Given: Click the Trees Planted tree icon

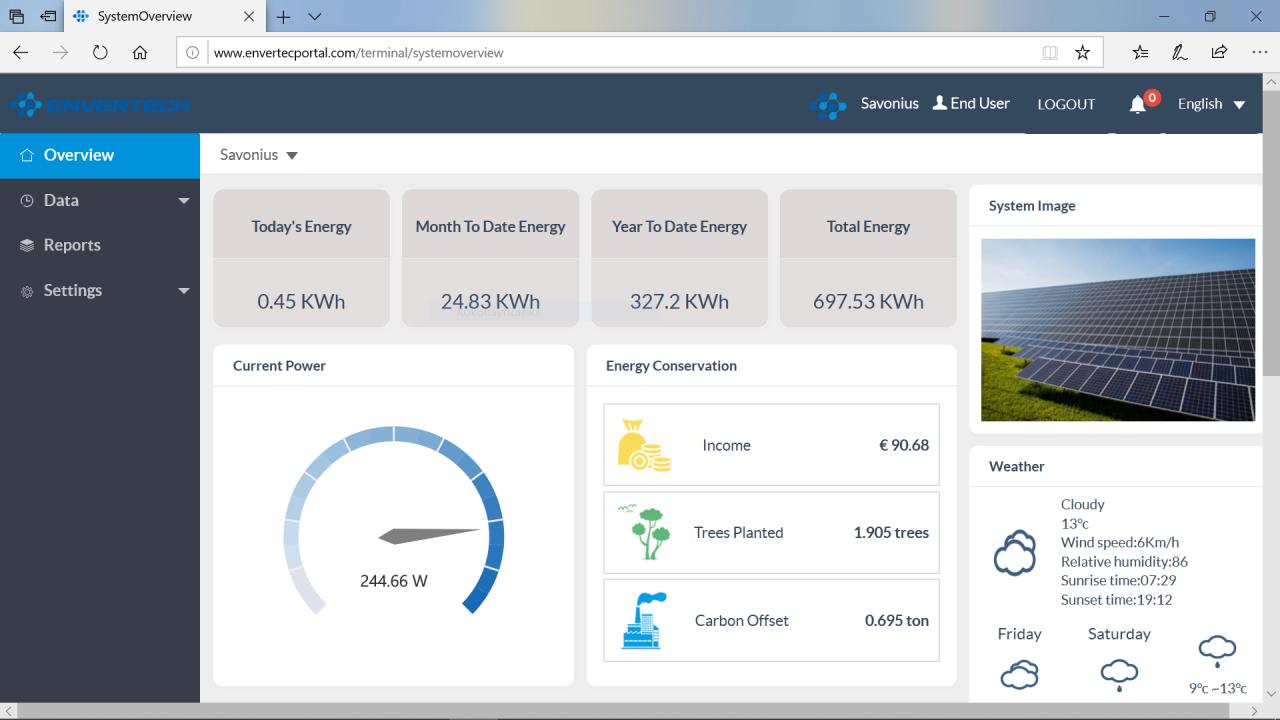Looking at the screenshot, I should pyautogui.click(x=644, y=532).
